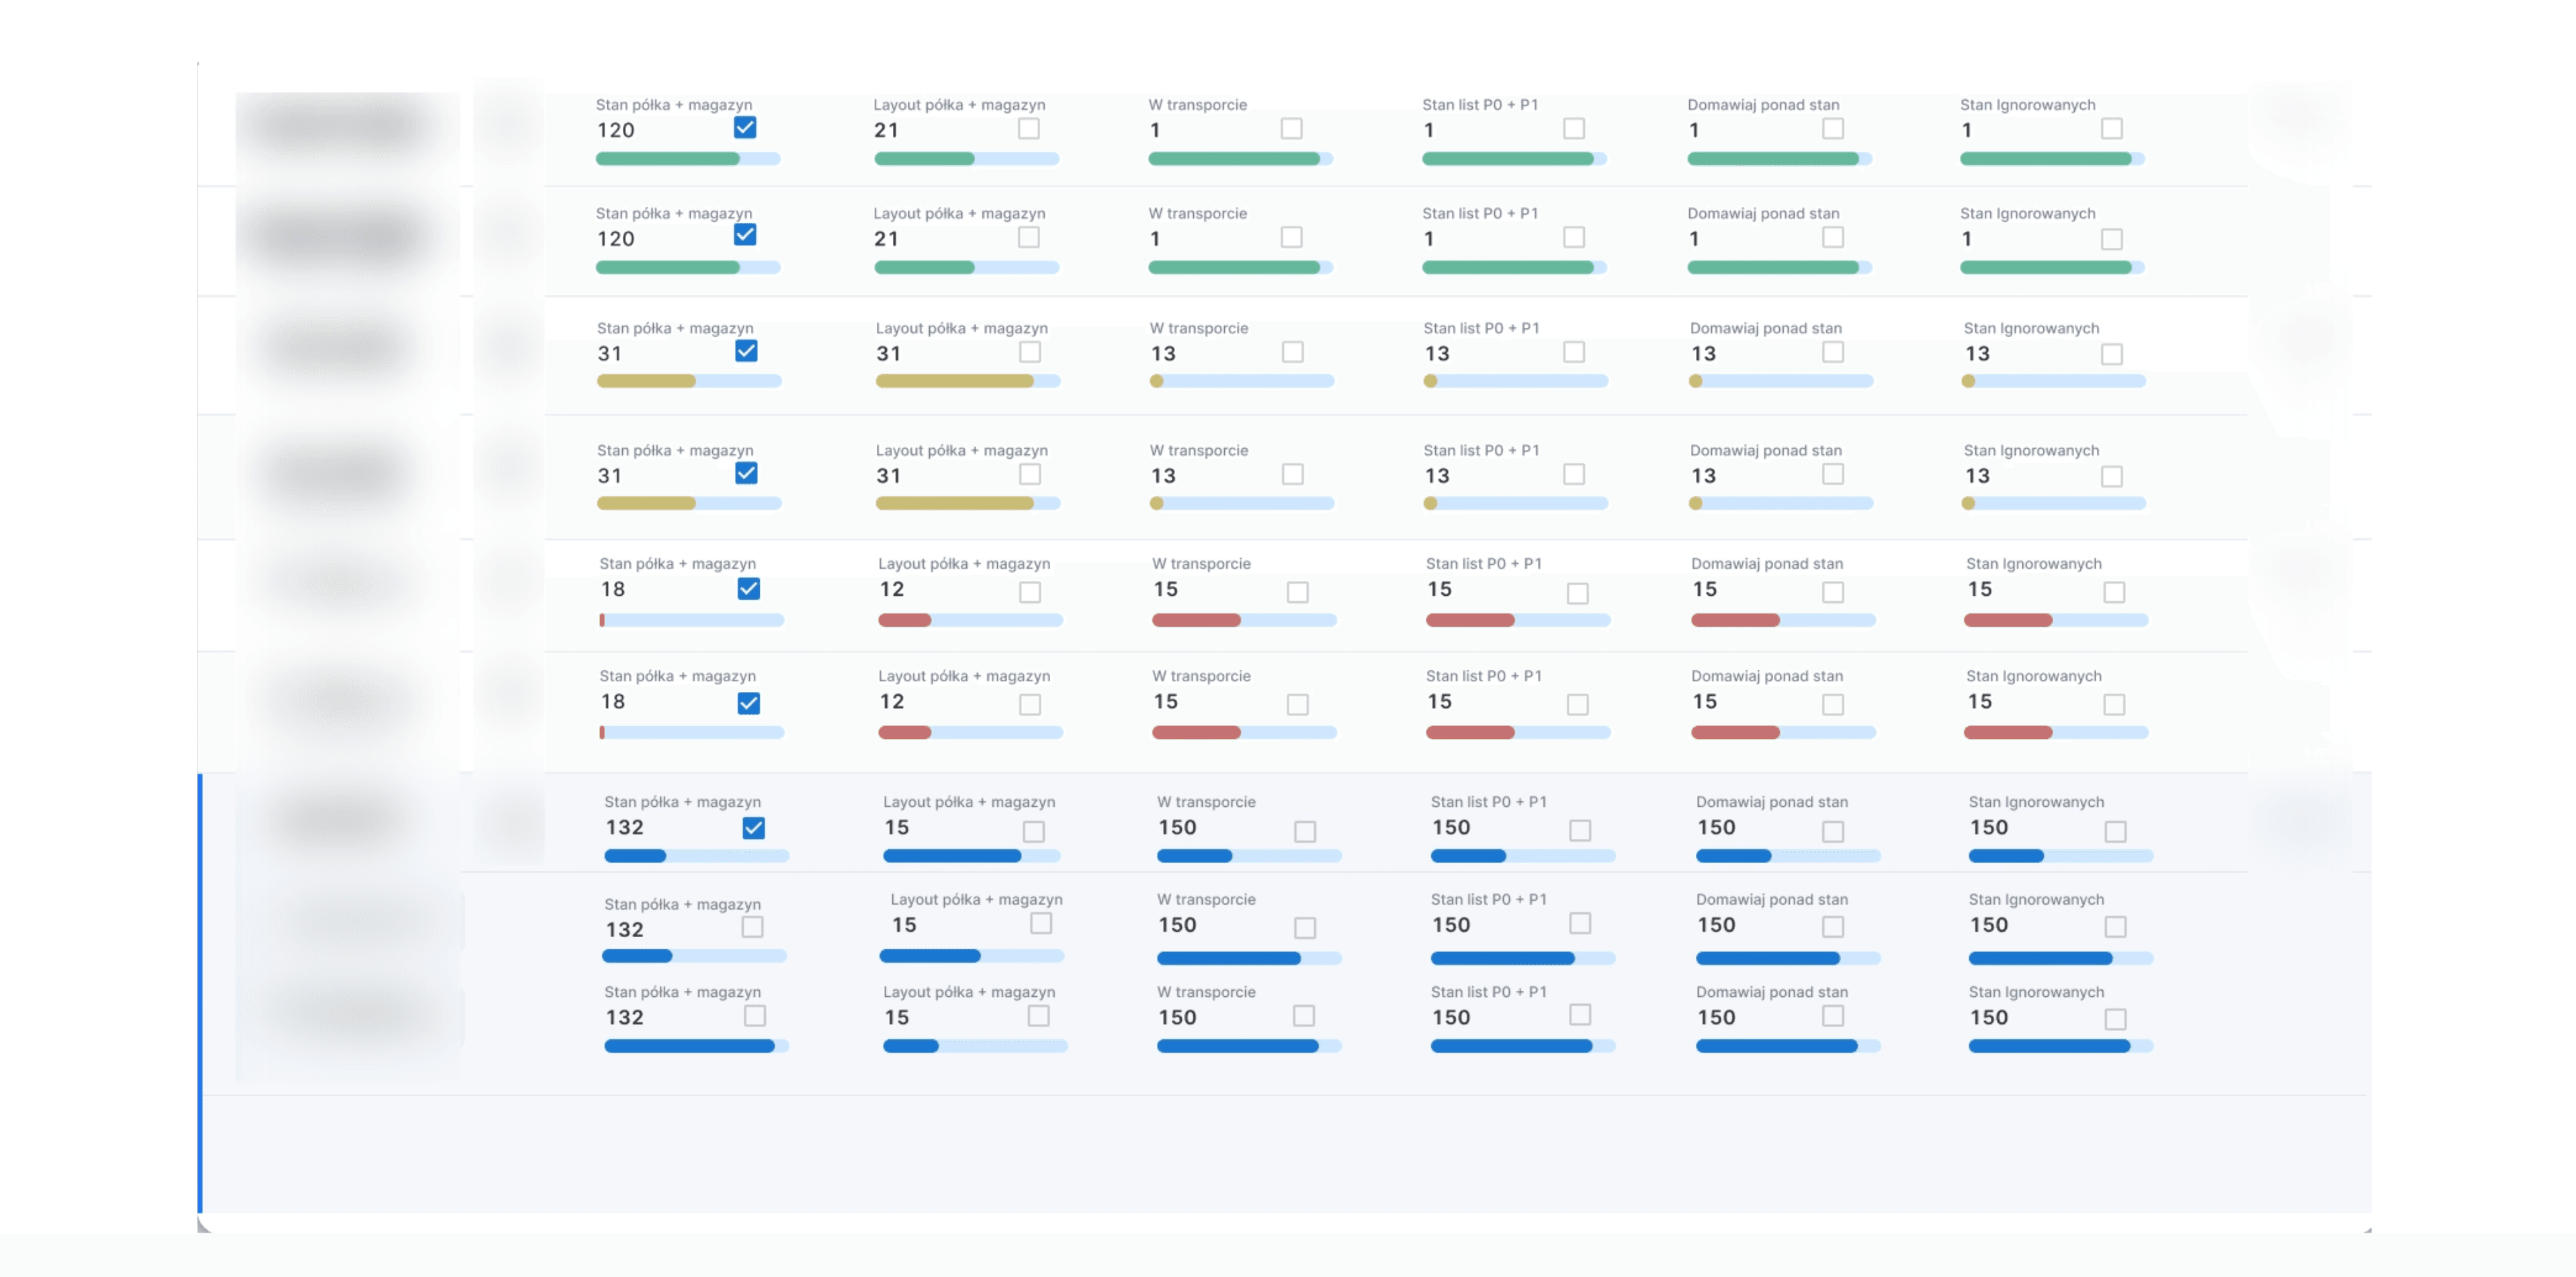2576x1277 pixels.
Task: Select Stan półka value 31 in first yellow row
Action: (610, 354)
